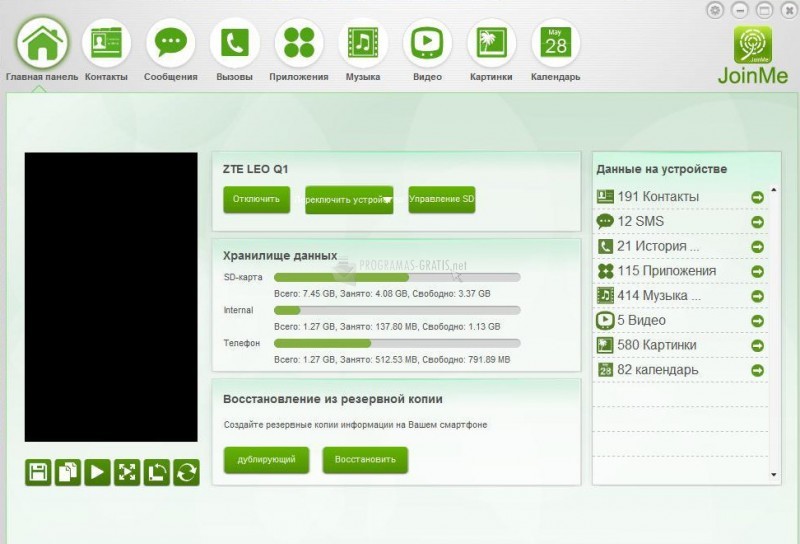Open the Вызовы calls icon
The width and height of the screenshot is (800, 544).
235,43
